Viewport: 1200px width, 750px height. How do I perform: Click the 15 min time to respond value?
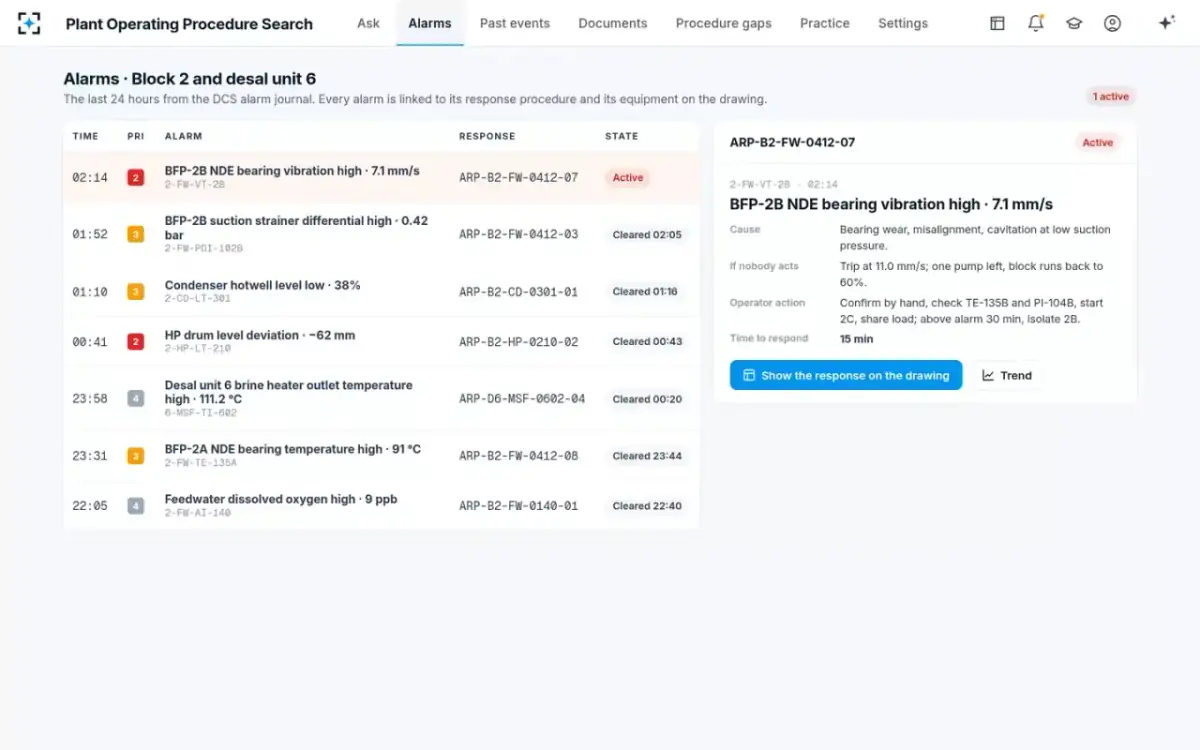tap(856, 339)
